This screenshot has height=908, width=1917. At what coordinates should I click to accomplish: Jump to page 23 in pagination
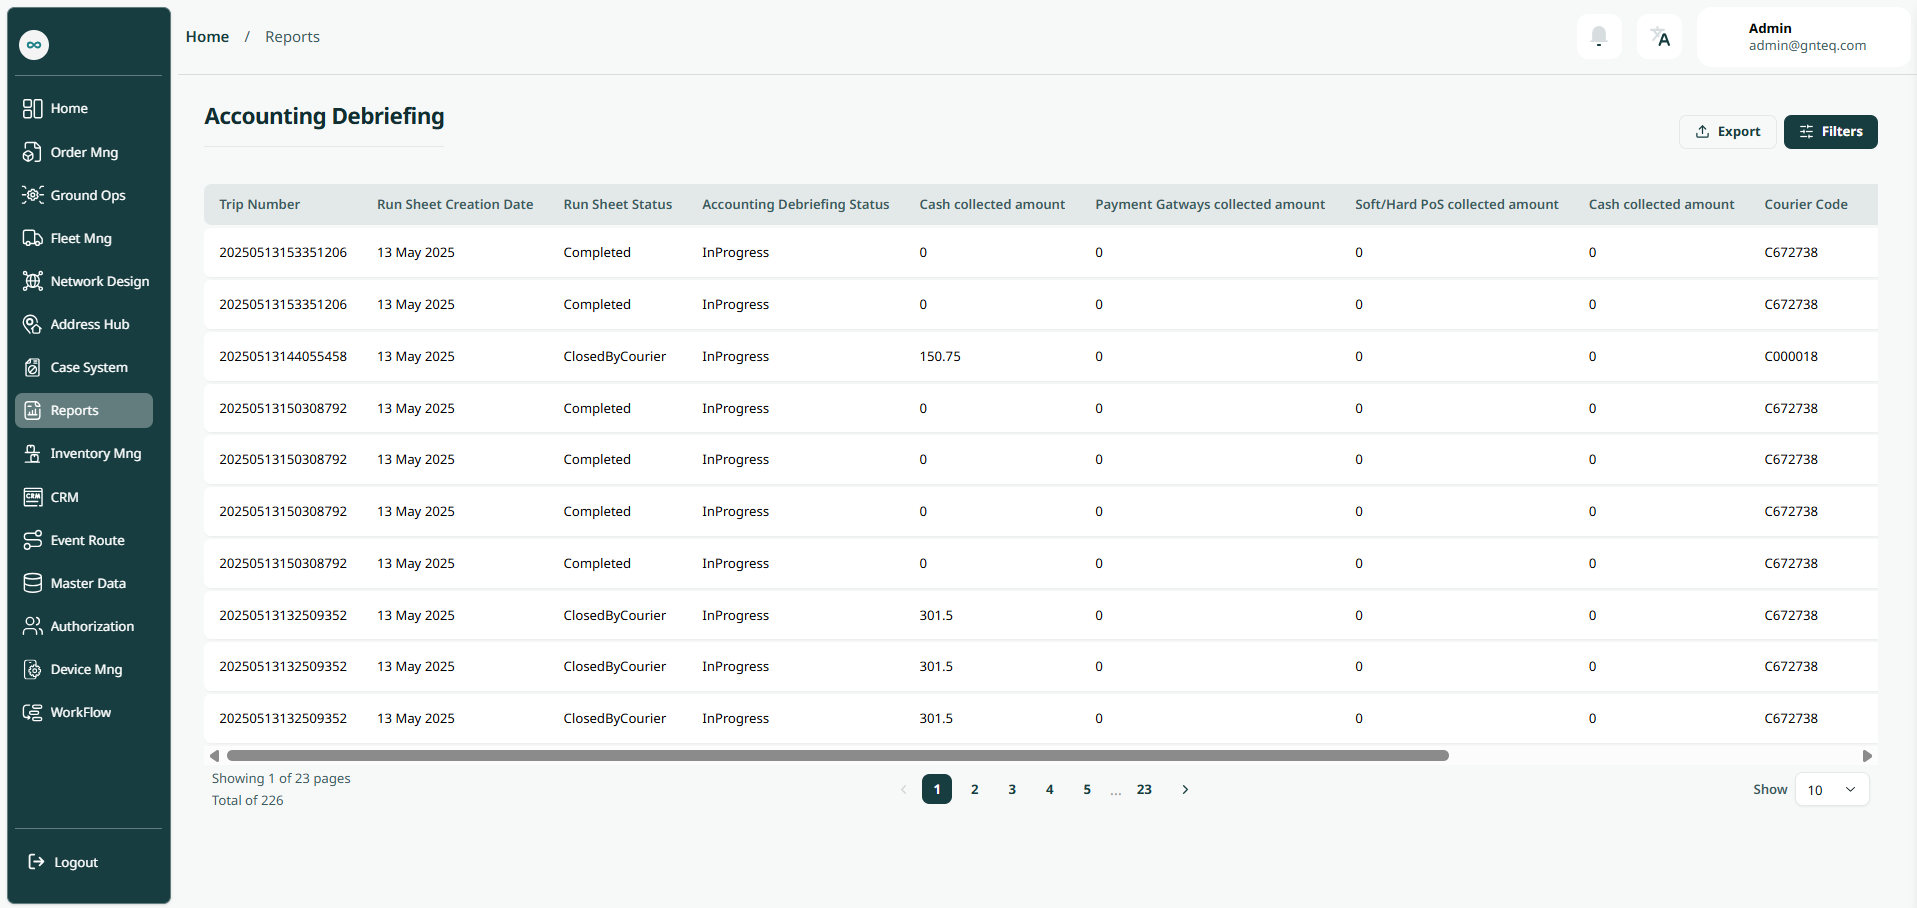coord(1144,789)
